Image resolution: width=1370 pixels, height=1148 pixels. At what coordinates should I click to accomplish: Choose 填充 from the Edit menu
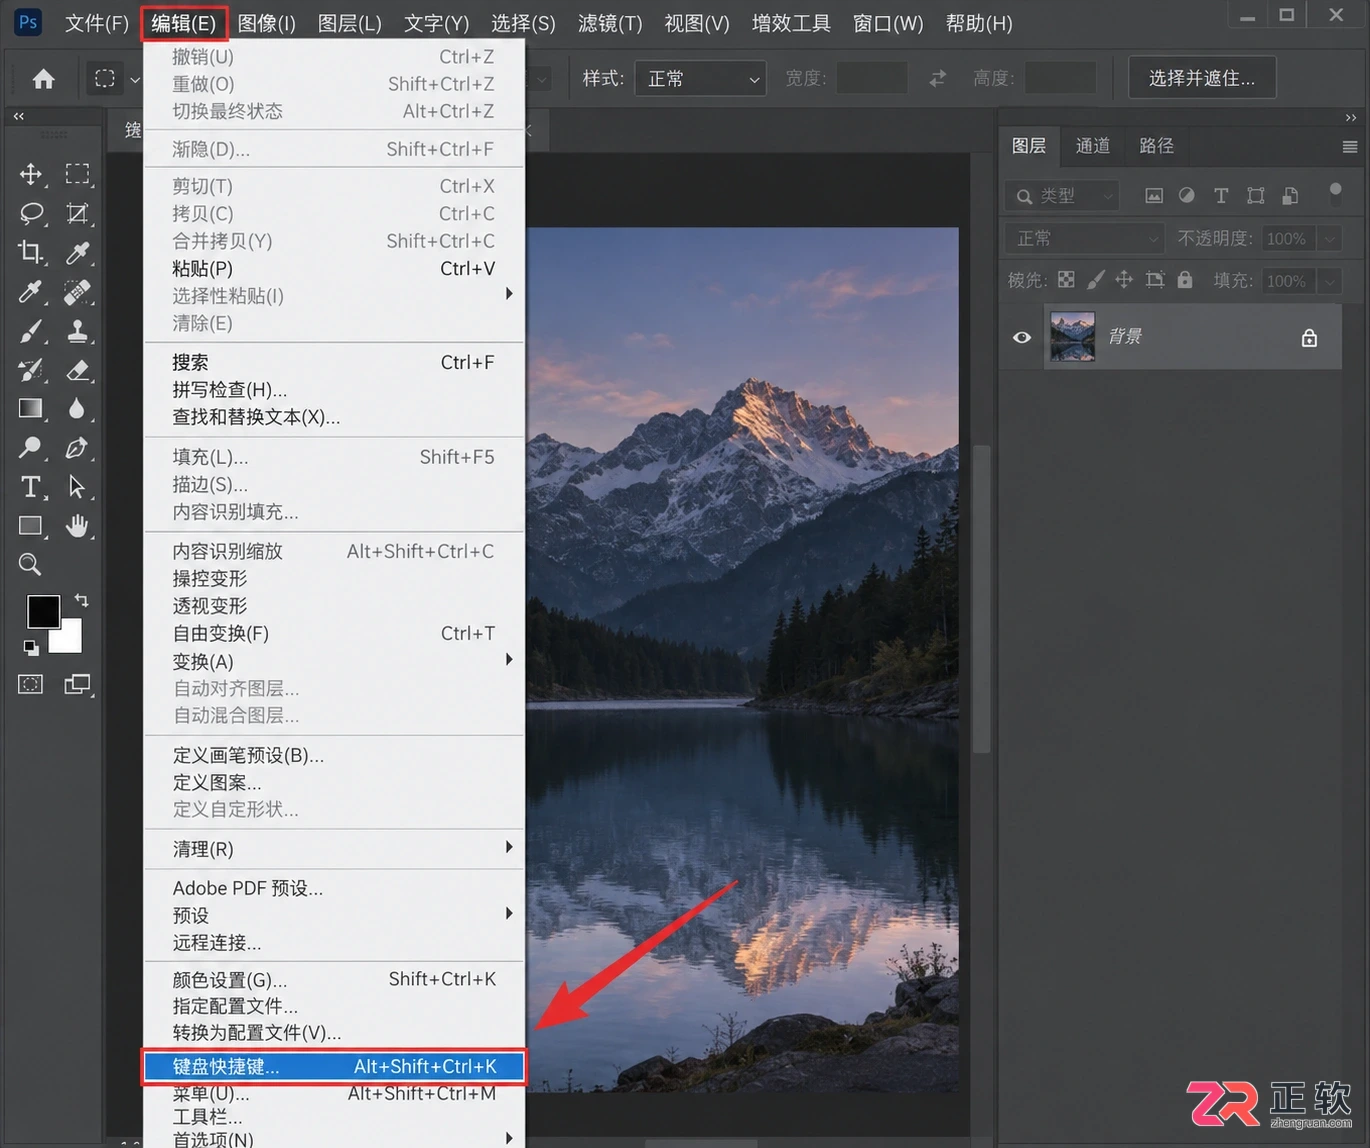point(334,457)
